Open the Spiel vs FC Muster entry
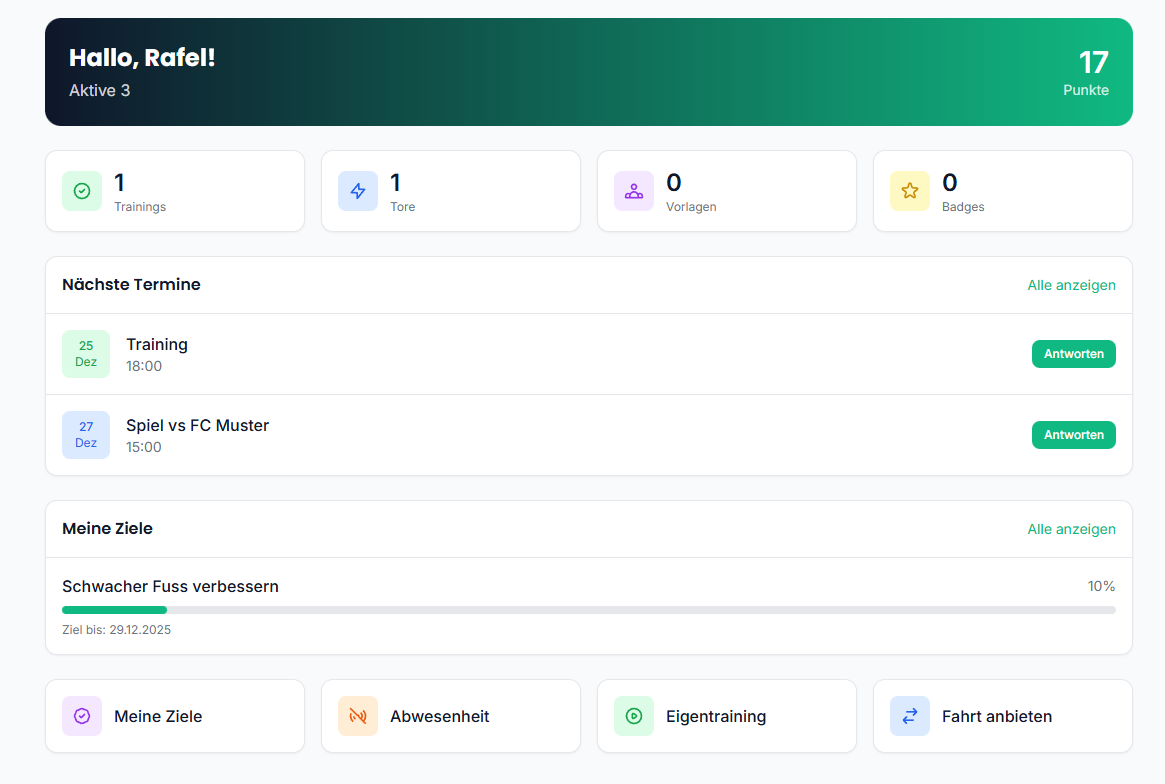 [197, 425]
